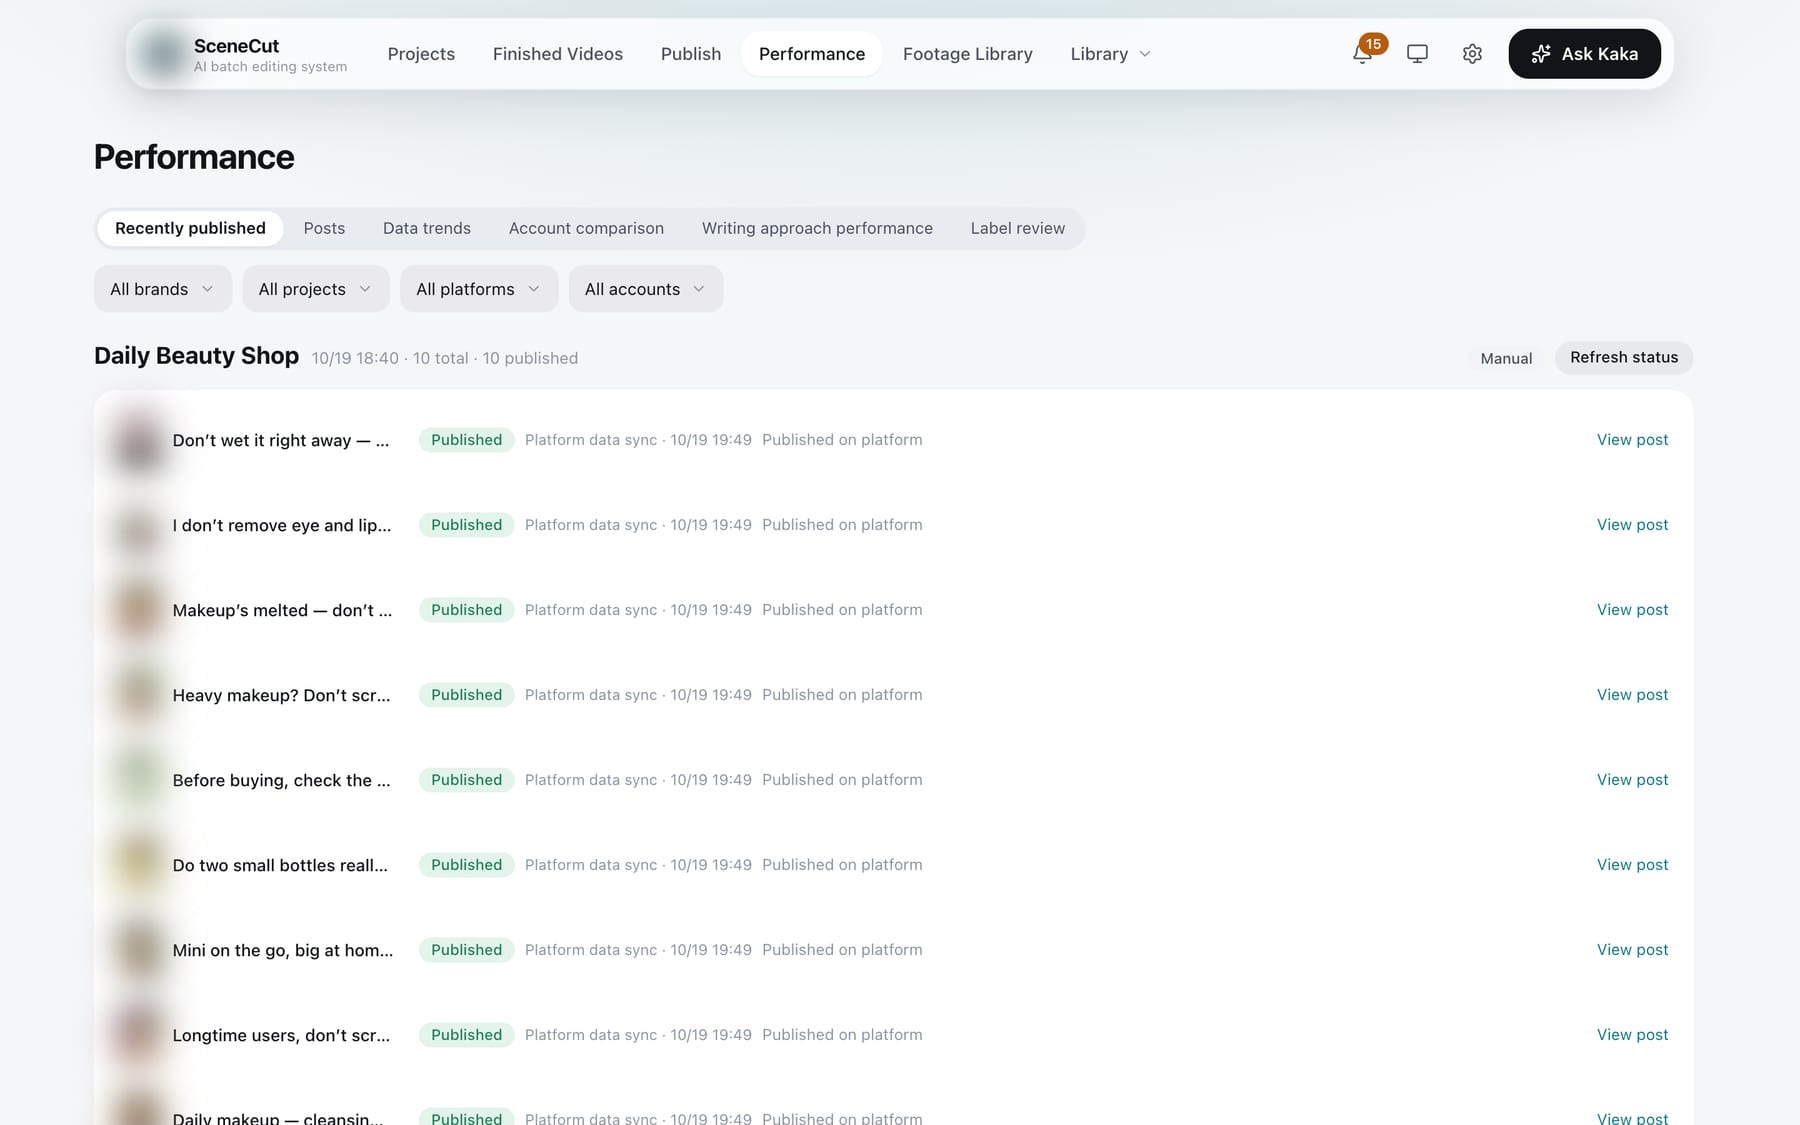The image size is (1800, 1125).
Task: Open settings via the gear icon
Action: point(1472,54)
